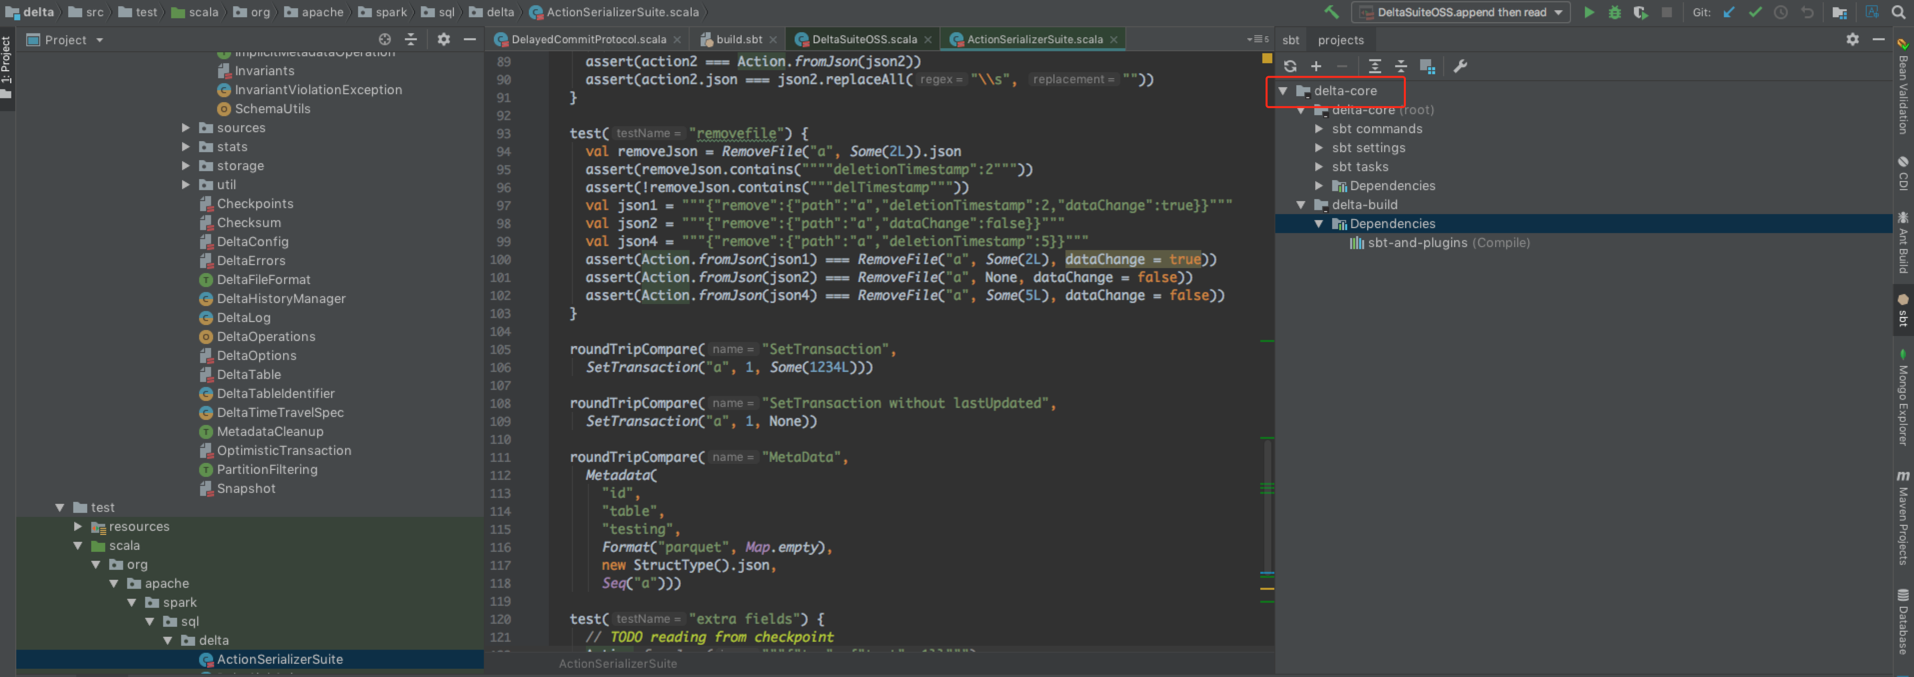The image size is (1914, 677).
Task: Expand the util folder
Action: 185,185
